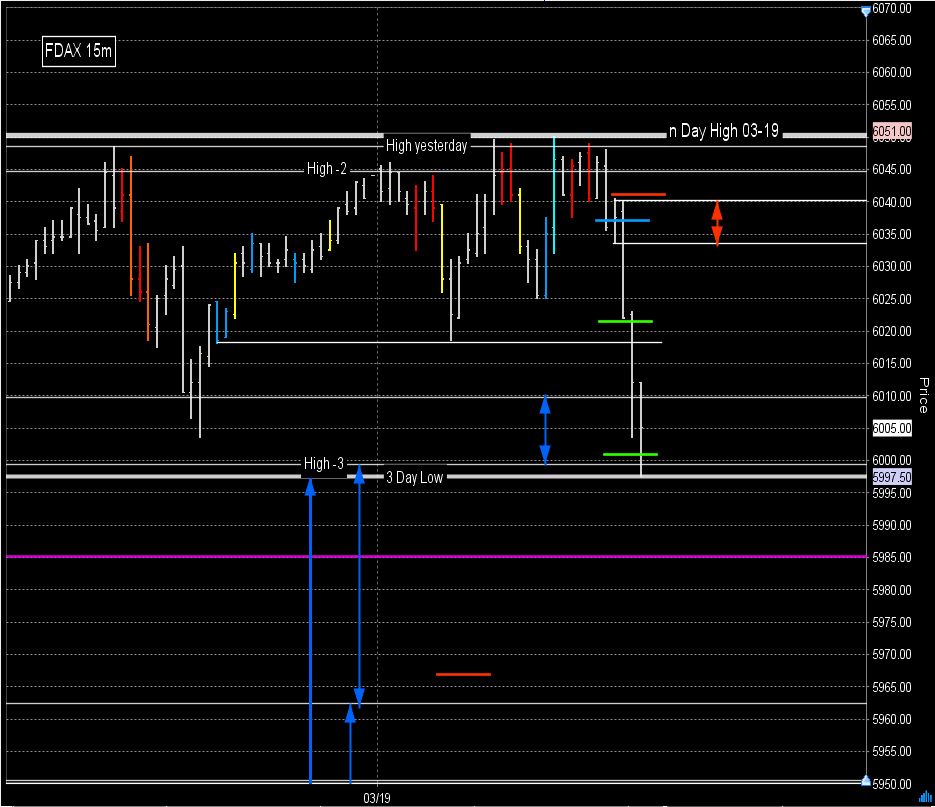The image size is (935, 807).
Task: Select the 'n Day High 03-19' label
Action: pos(724,131)
